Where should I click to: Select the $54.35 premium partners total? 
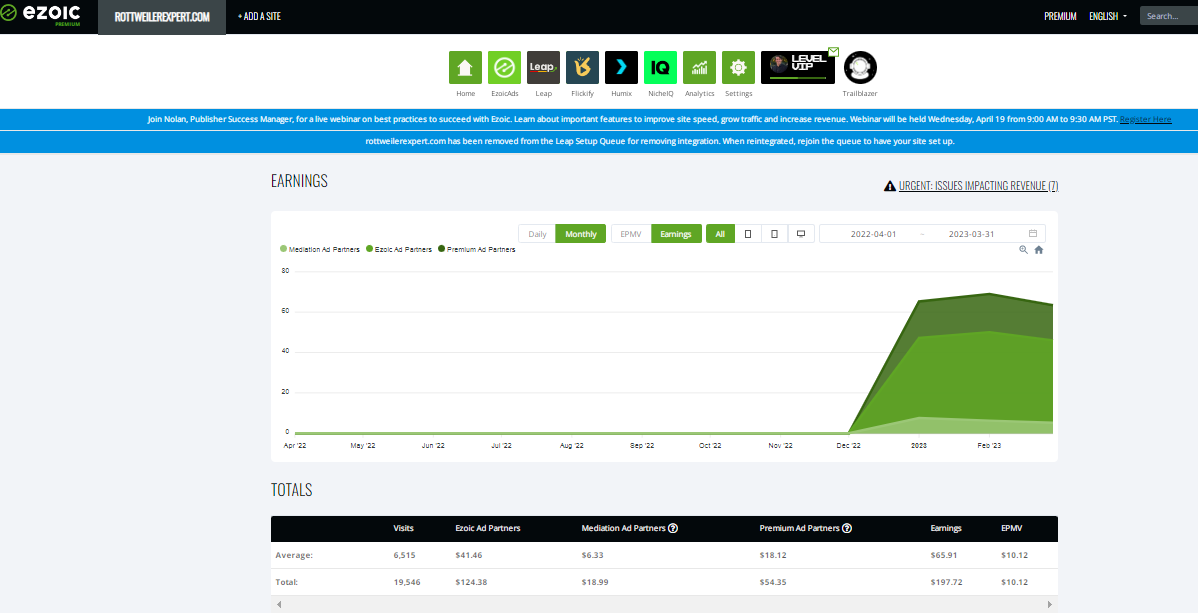click(773, 582)
